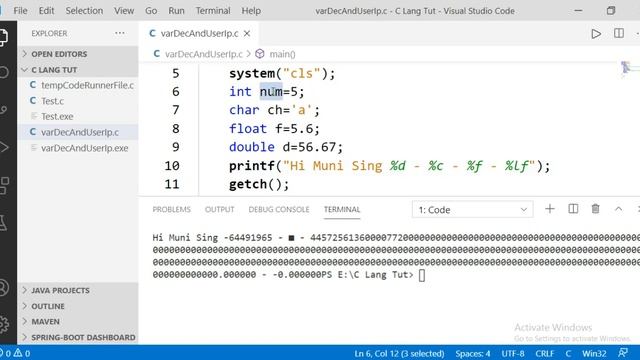Select varDecAndUserIp.exe in explorer
This screenshot has width=640, height=360.
point(78,148)
